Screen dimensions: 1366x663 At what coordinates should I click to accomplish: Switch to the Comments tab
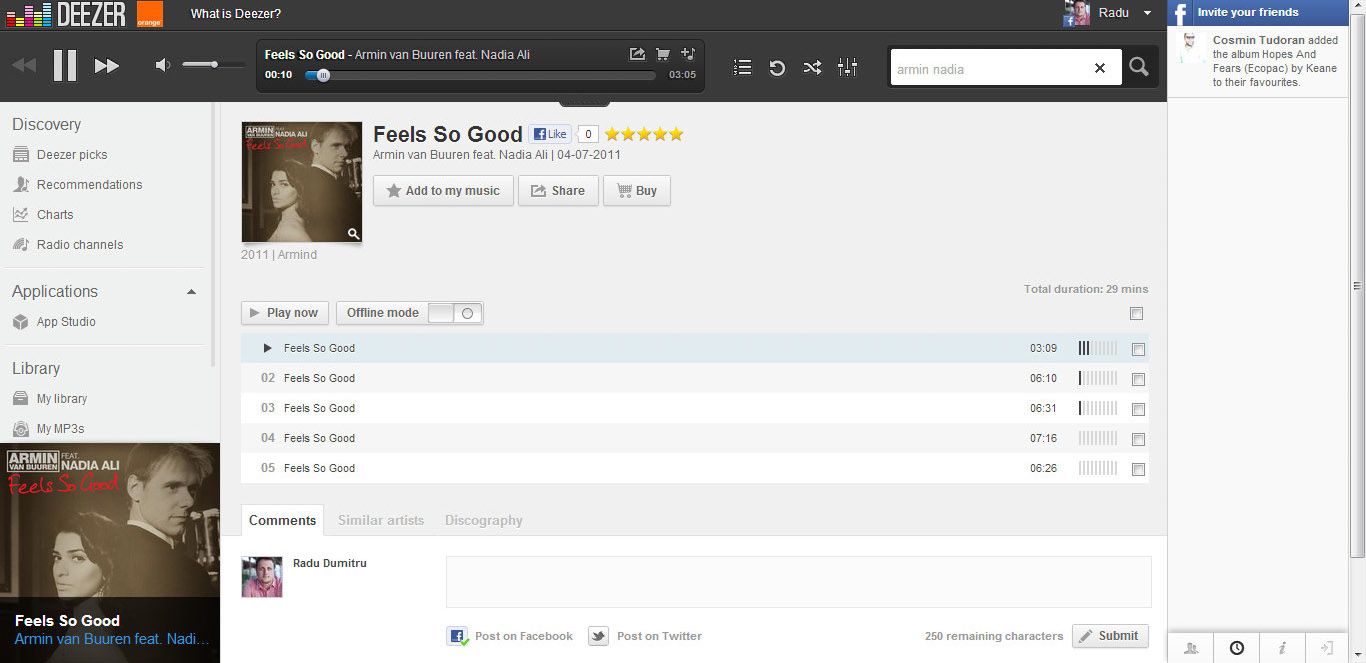point(282,520)
